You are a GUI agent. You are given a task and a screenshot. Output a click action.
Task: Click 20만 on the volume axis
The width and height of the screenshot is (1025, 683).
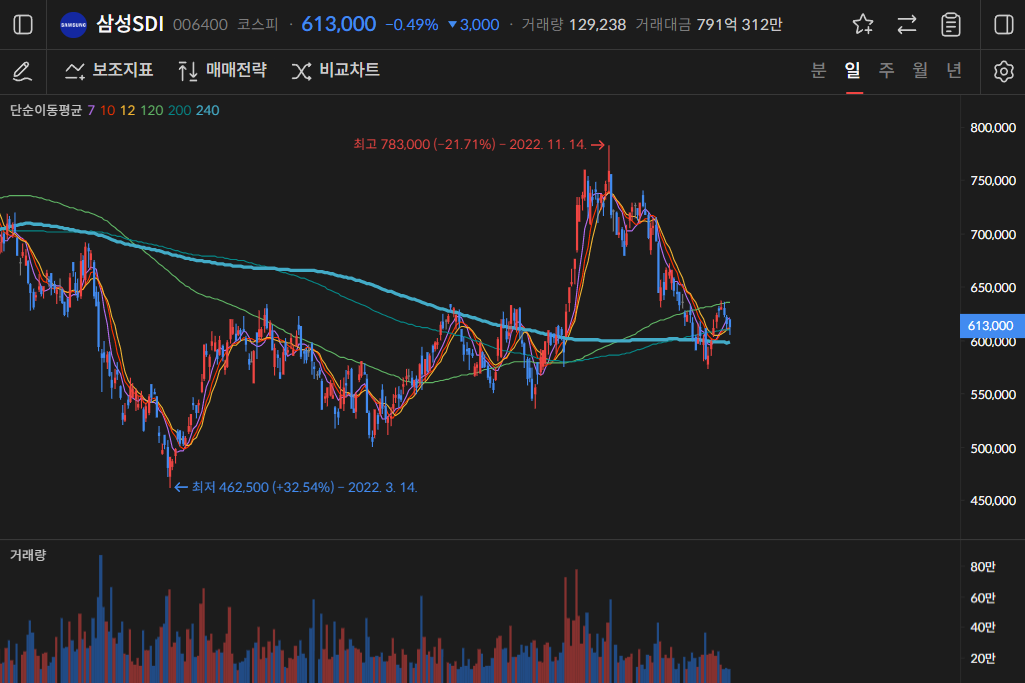click(983, 658)
